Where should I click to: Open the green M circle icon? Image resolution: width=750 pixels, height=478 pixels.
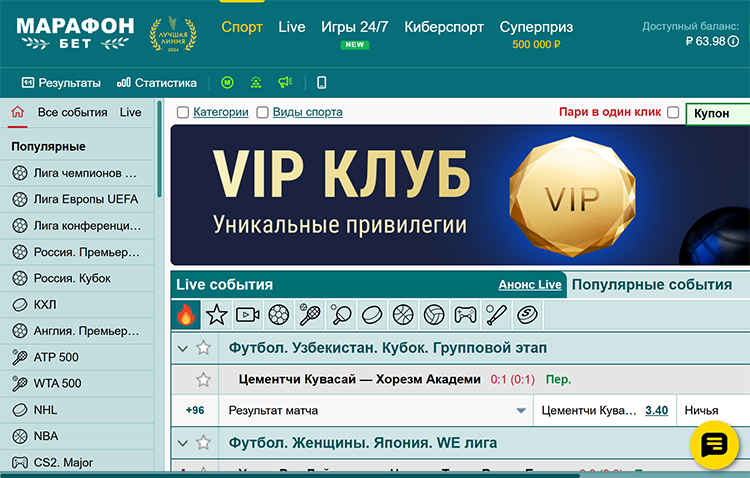click(x=227, y=83)
